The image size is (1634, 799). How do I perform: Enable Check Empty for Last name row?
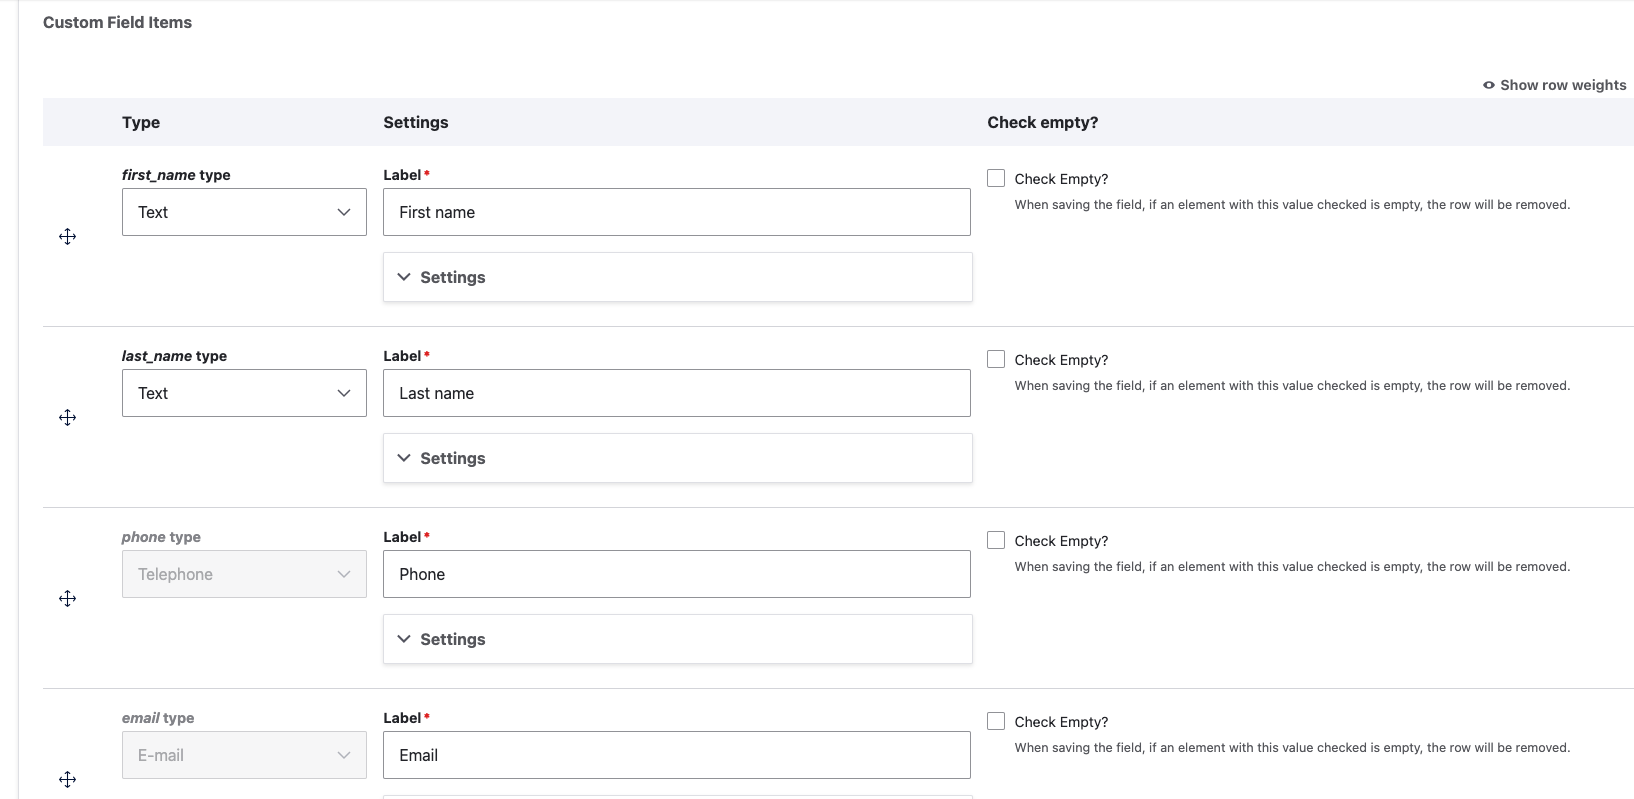pyautogui.click(x=996, y=359)
